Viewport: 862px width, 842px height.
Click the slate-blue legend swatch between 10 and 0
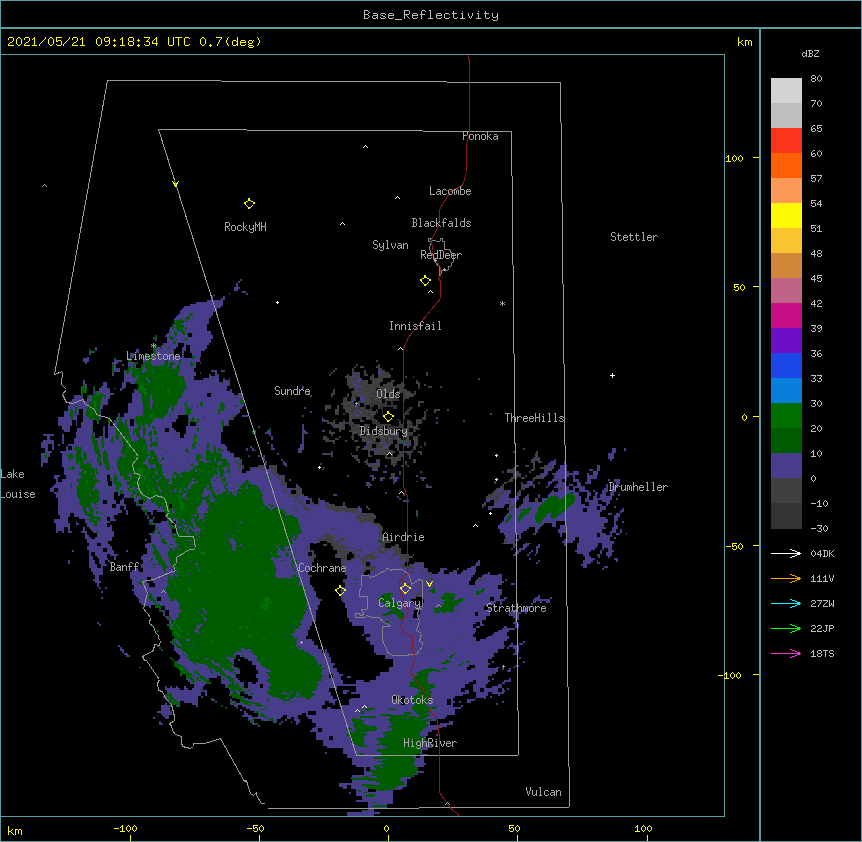click(786, 466)
